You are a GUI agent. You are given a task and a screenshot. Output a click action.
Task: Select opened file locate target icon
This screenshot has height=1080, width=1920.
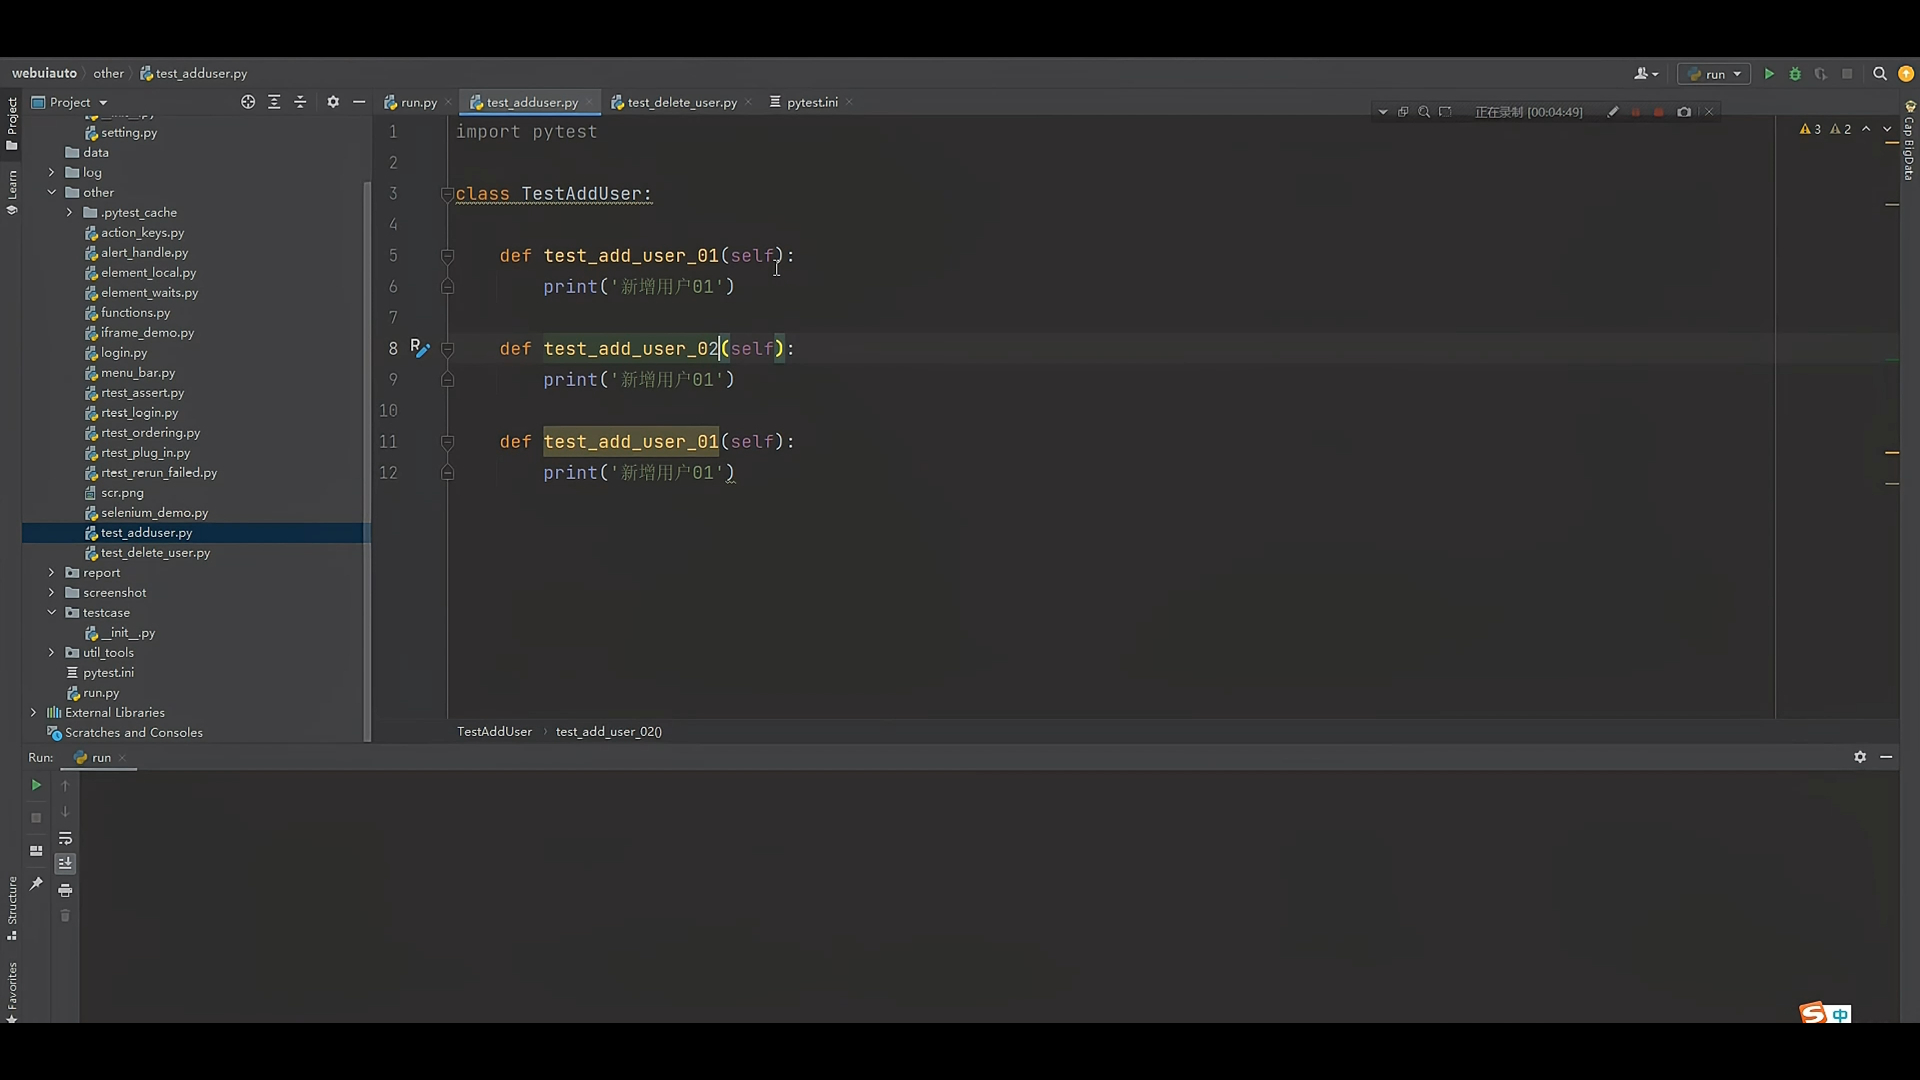pyautogui.click(x=248, y=102)
